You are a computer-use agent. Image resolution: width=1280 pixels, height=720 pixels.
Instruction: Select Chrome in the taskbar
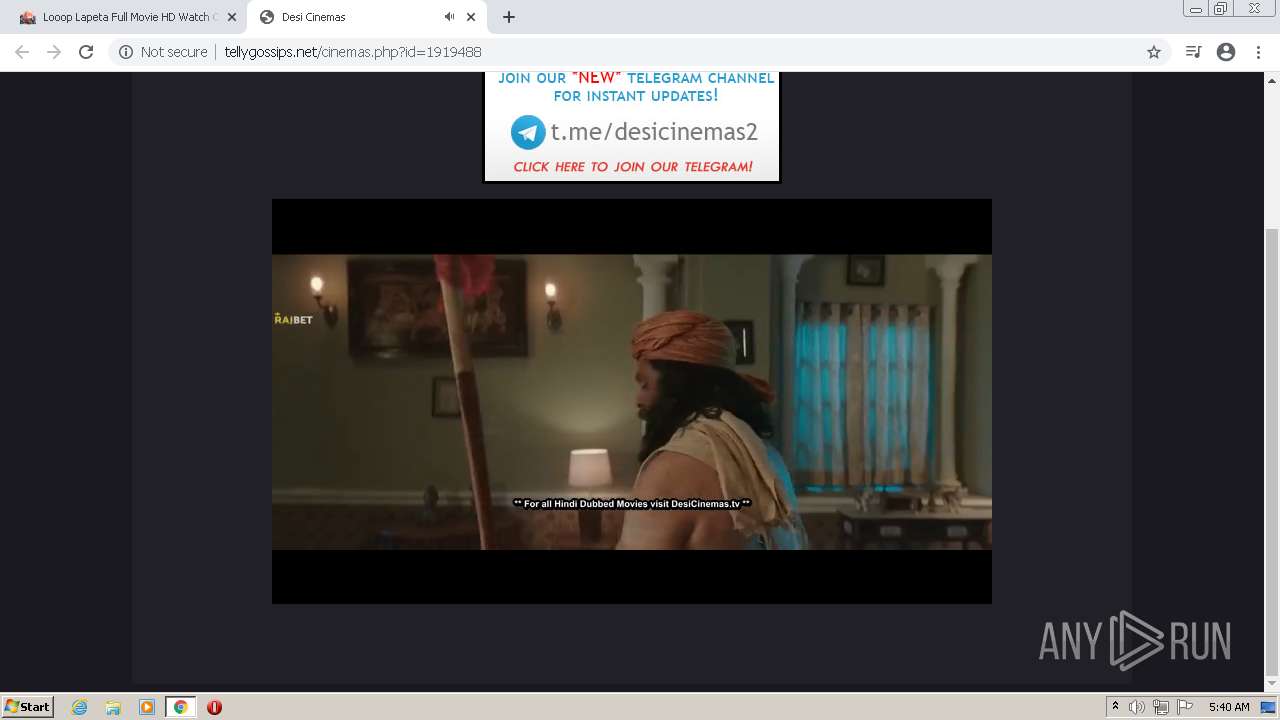pos(180,707)
